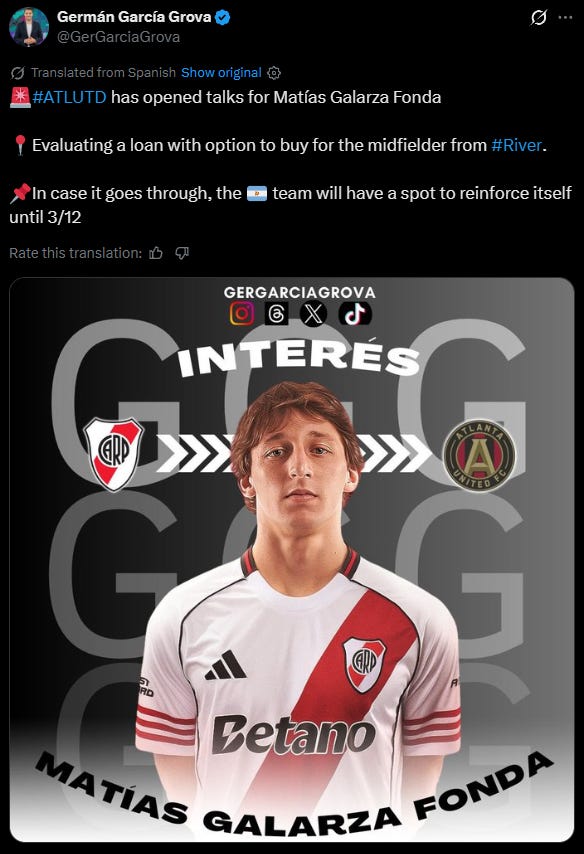Click the River Plate crest in image

tap(113, 454)
